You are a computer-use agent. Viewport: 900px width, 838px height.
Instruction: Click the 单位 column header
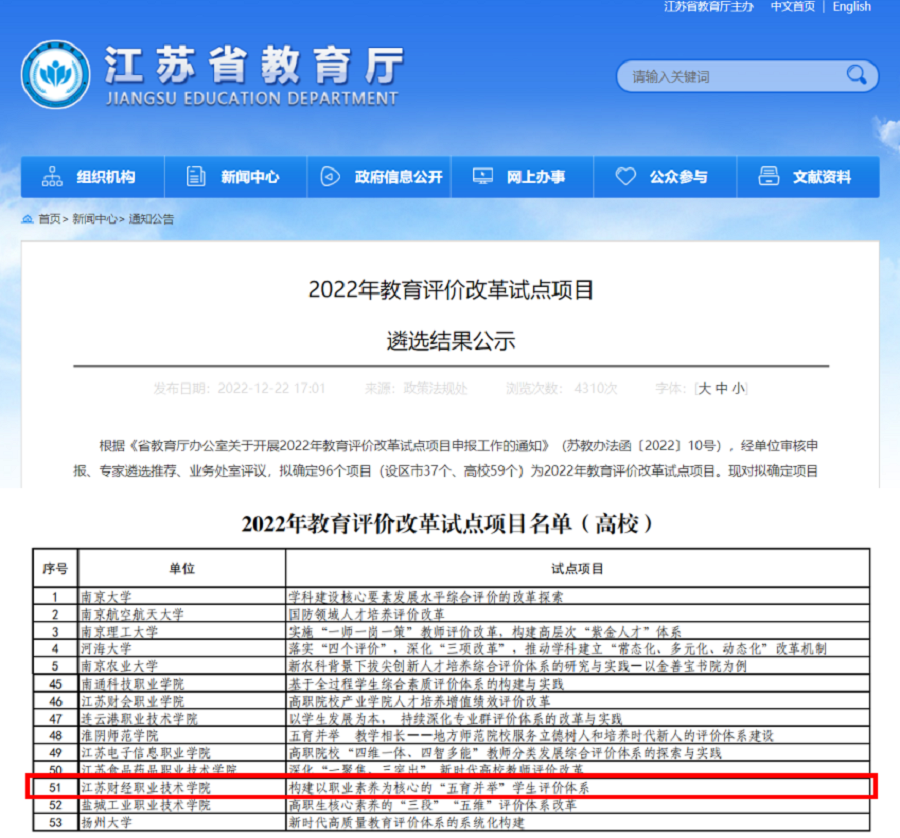click(x=182, y=568)
